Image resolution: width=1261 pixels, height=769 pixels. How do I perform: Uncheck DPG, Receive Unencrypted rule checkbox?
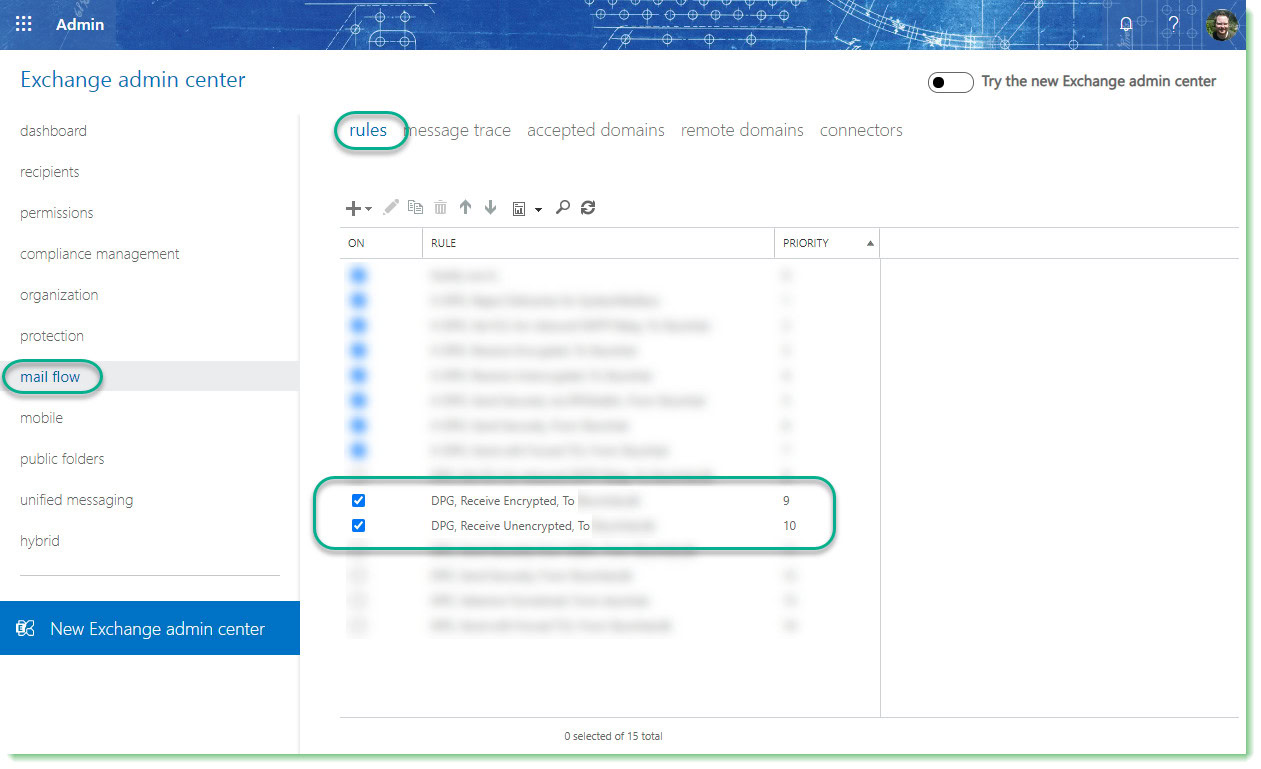tap(358, 525)
